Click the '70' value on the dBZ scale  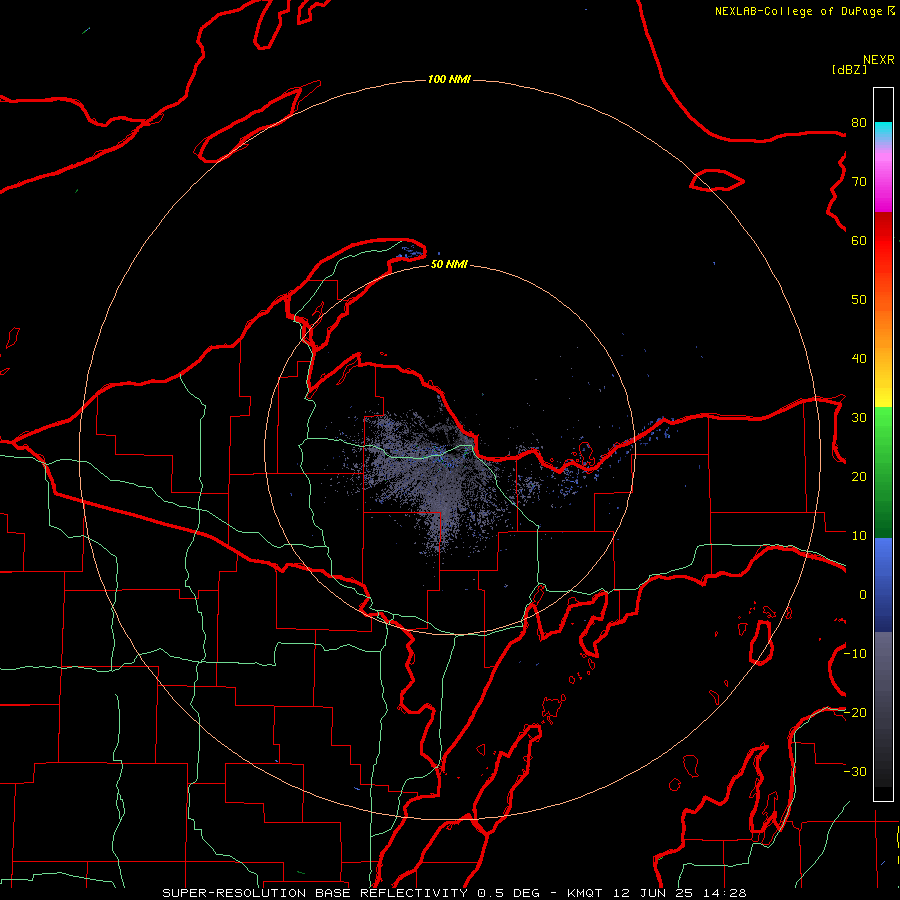pyautogui.click(x=859, y=182)
